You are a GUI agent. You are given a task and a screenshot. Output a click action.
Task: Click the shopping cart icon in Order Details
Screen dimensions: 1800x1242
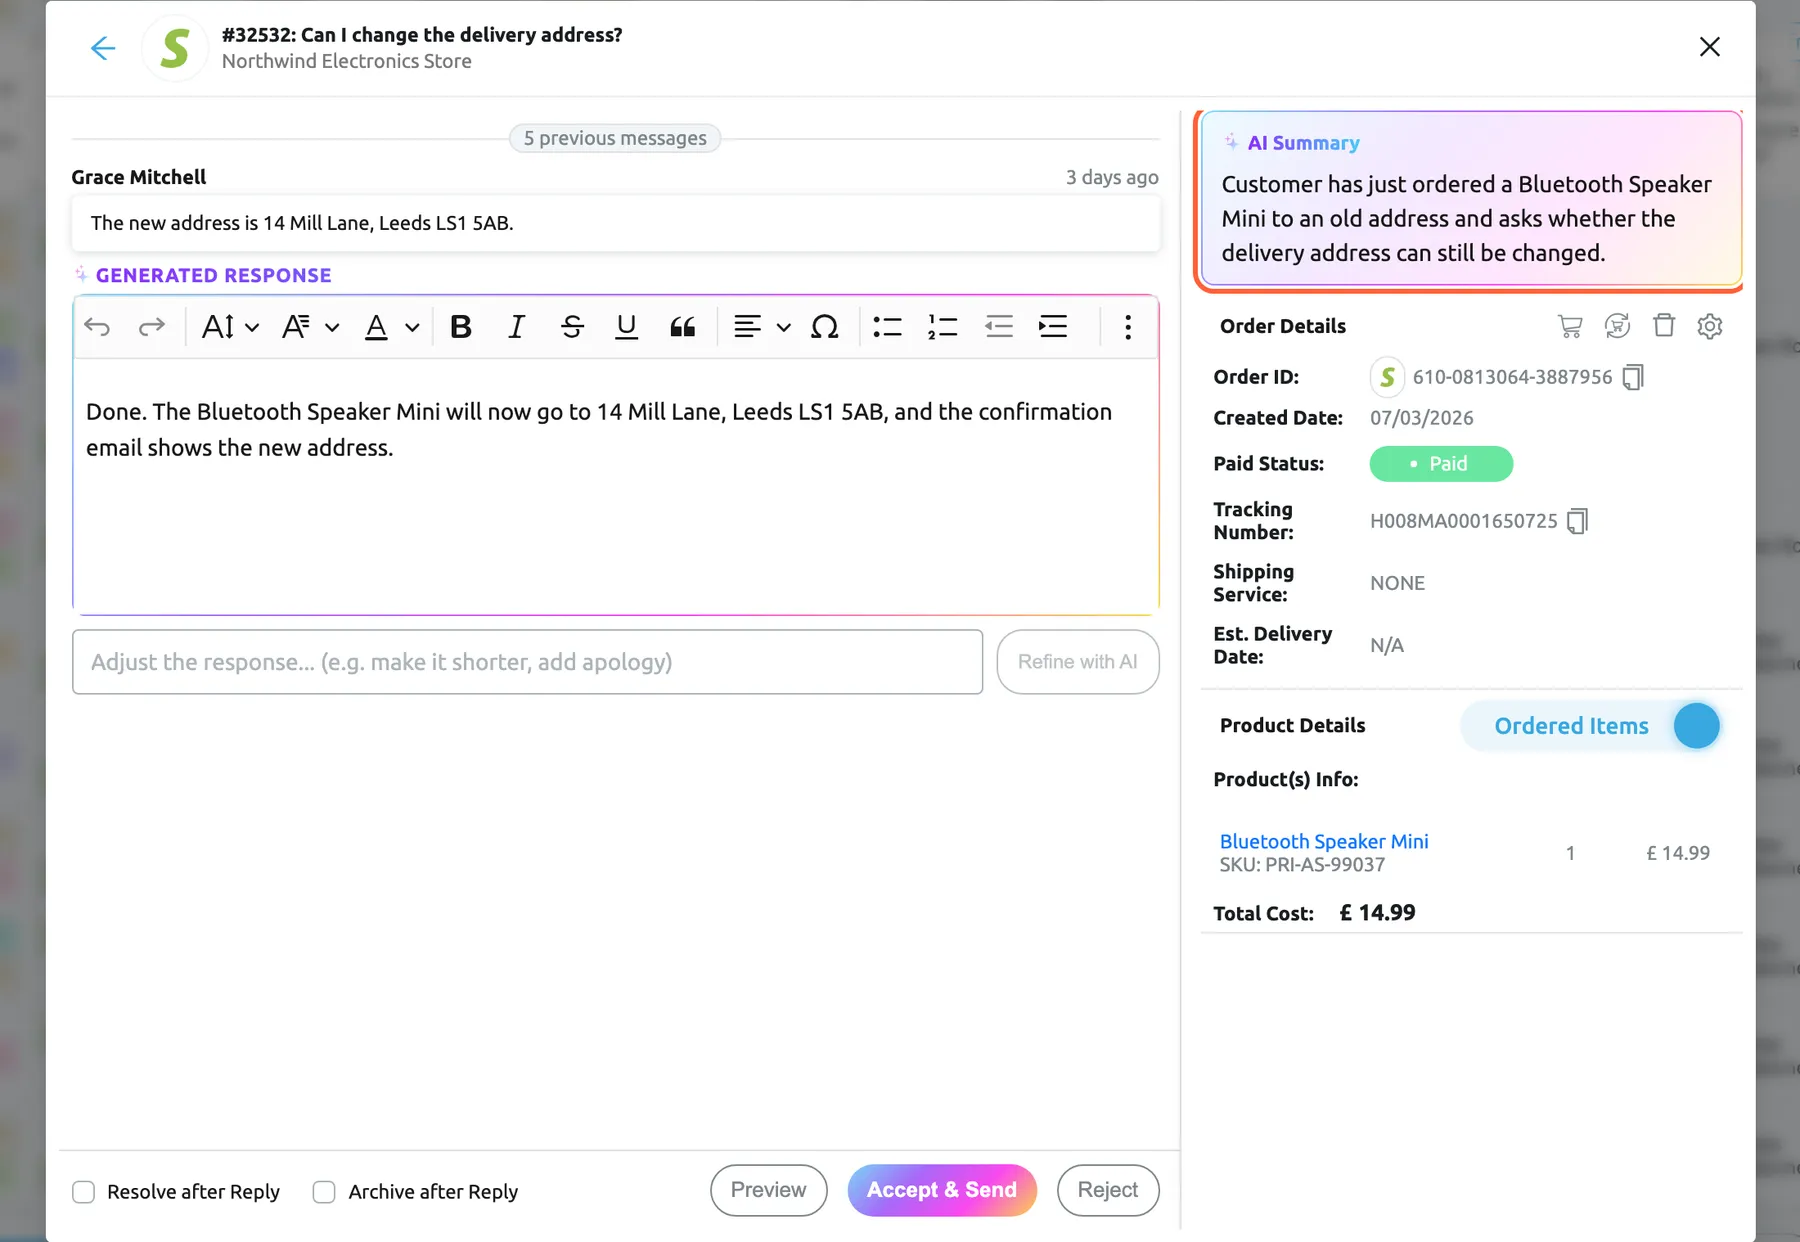[1570, 326]
